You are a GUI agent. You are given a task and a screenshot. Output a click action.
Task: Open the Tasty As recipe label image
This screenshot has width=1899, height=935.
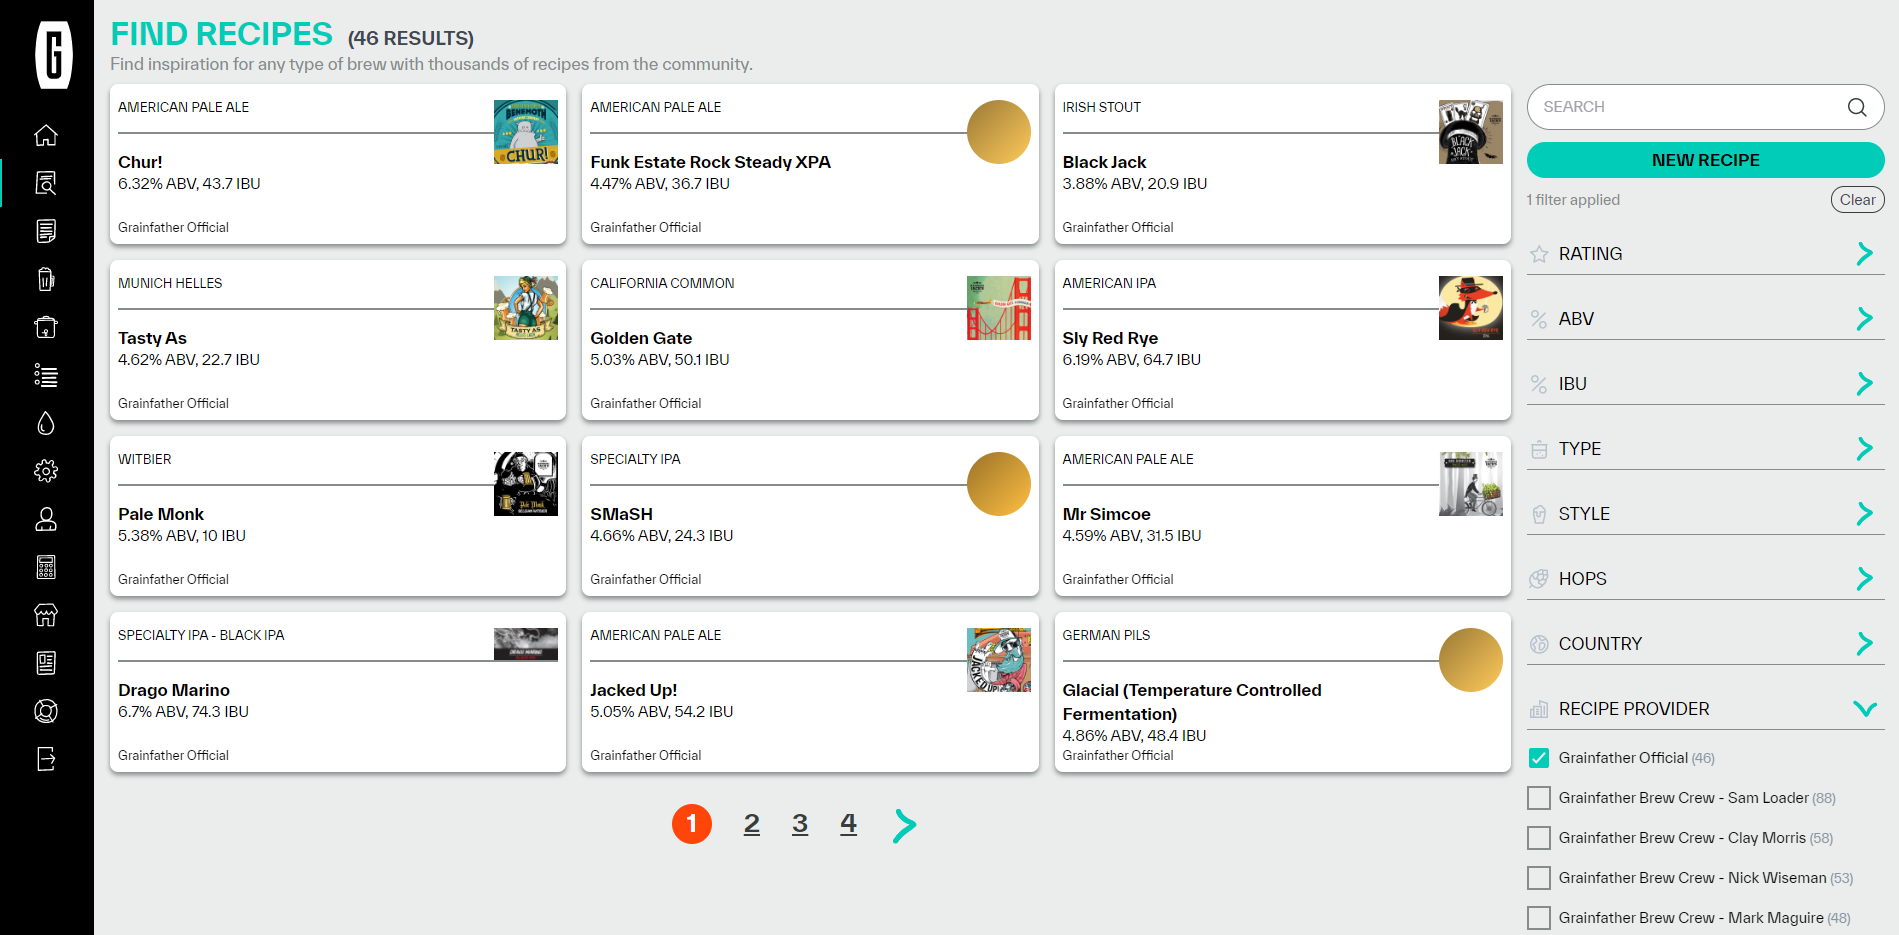[x=526, y=308]
